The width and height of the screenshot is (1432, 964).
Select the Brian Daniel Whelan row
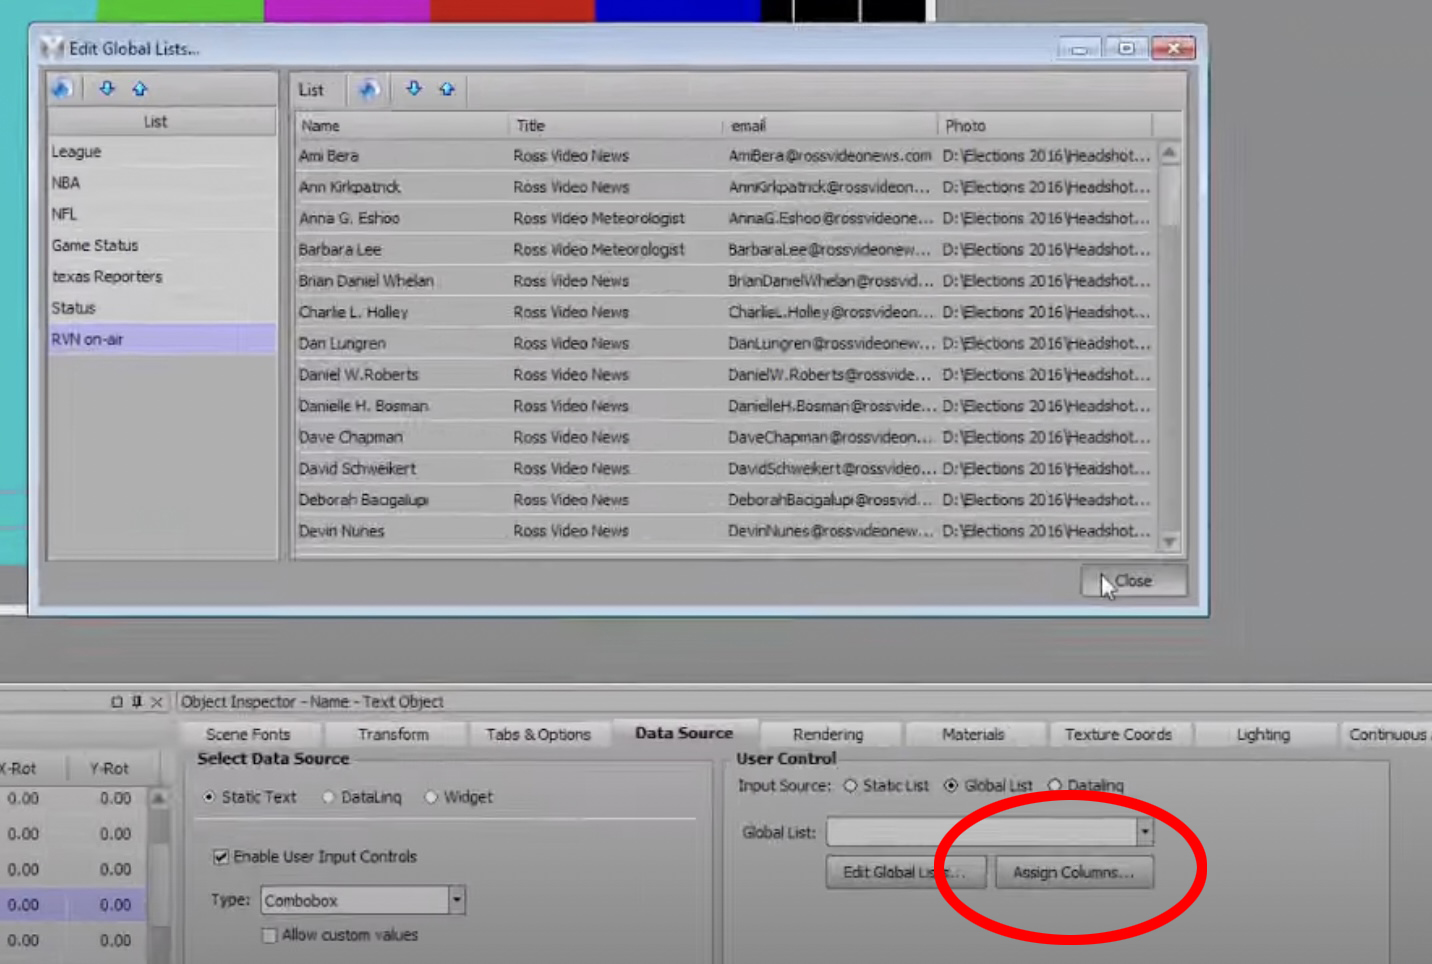pos(725,281)
